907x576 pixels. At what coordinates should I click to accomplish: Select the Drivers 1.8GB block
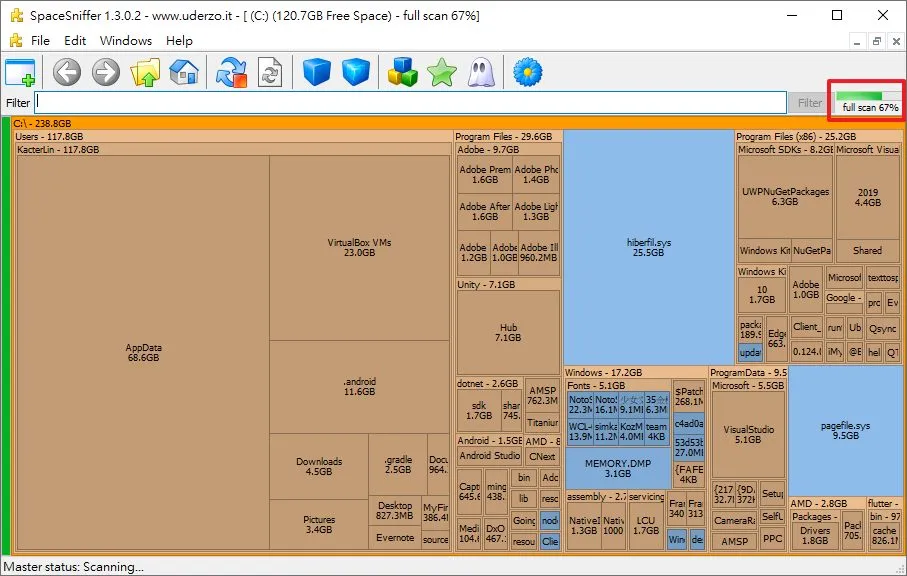pos(814,536)
